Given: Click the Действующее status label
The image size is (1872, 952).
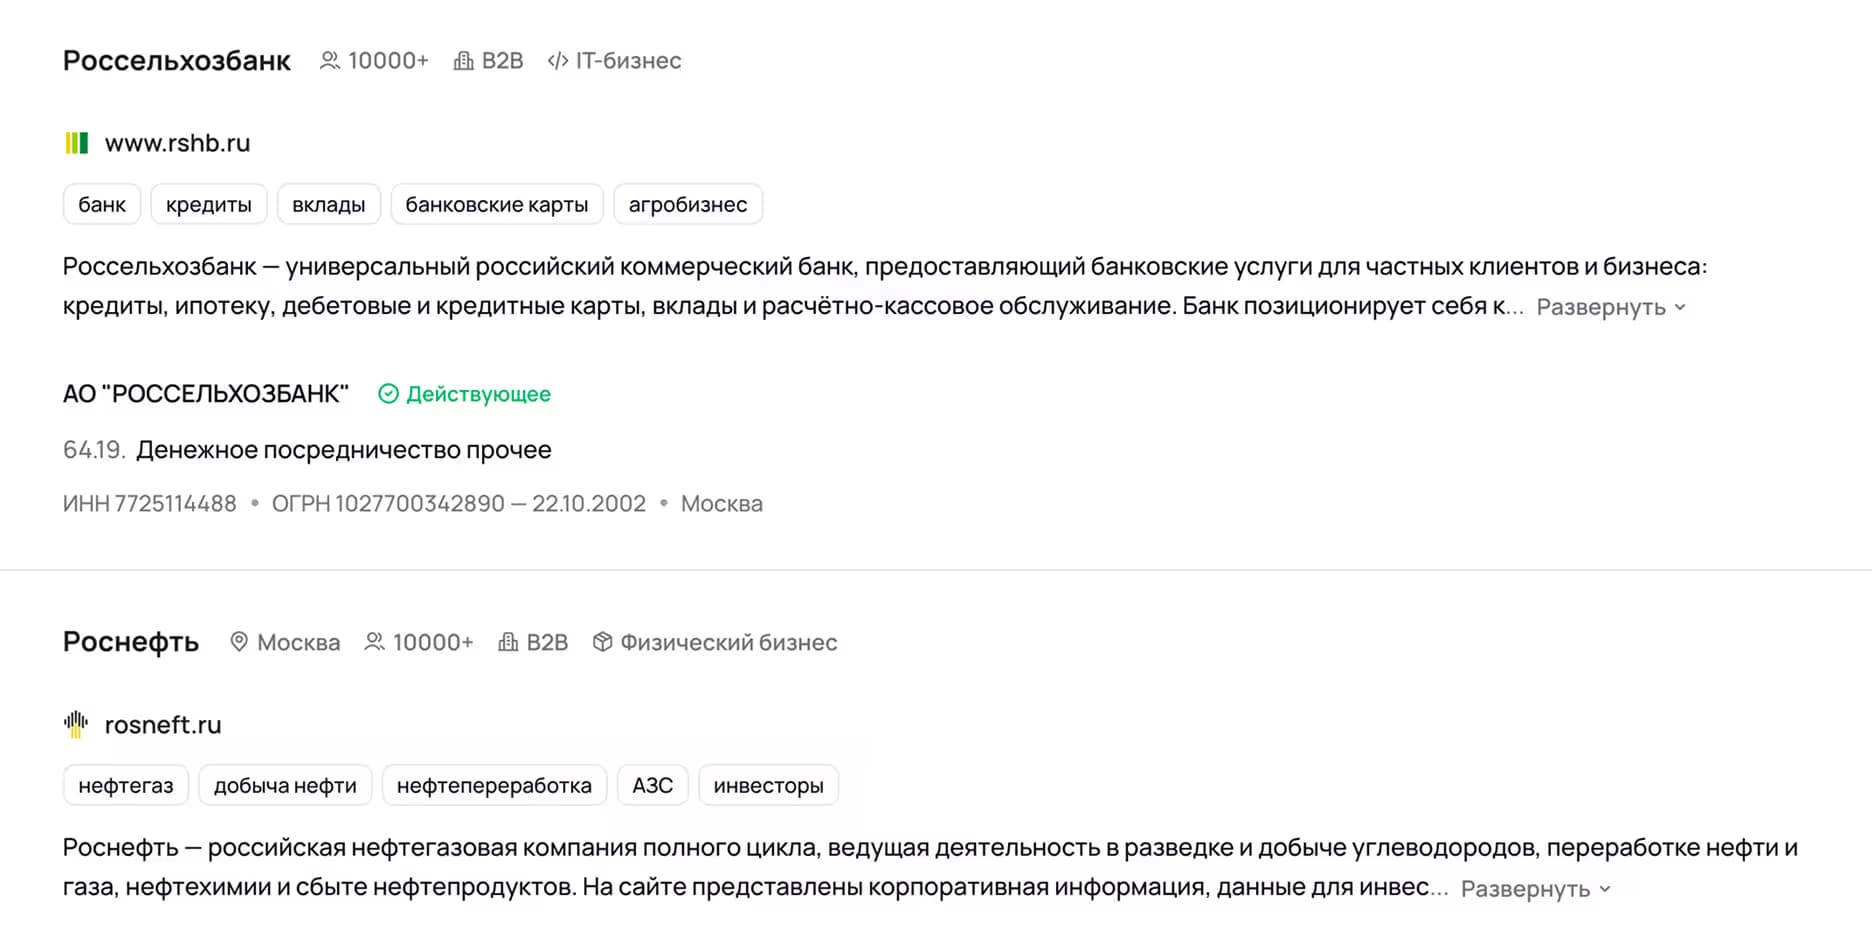Looking at the screenshot, I should 478,394.
